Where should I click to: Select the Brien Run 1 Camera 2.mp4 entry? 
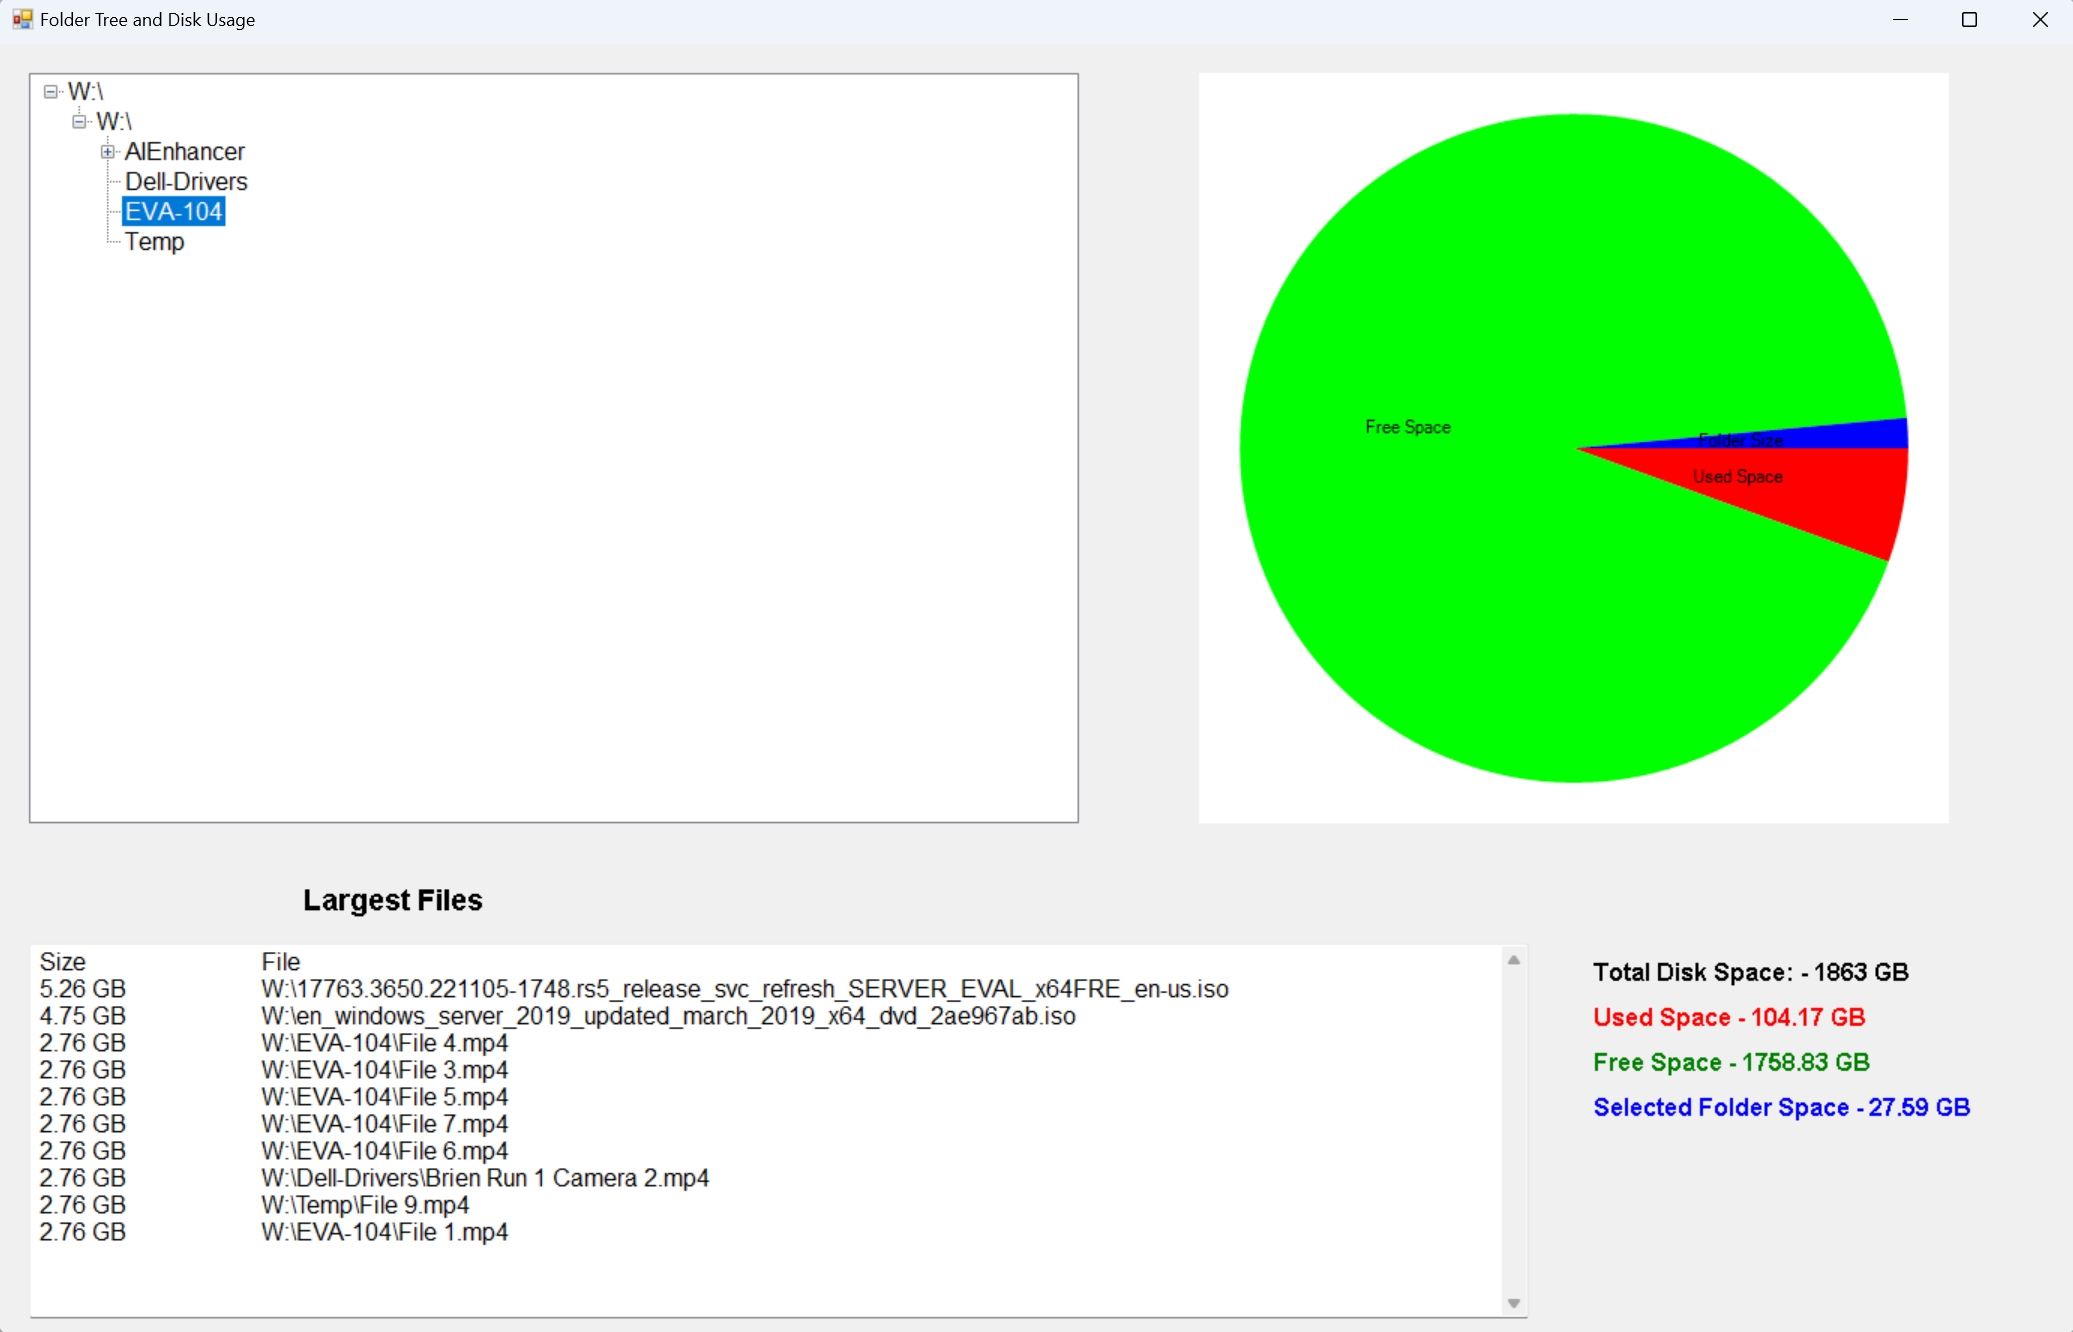pos(374,1178)
